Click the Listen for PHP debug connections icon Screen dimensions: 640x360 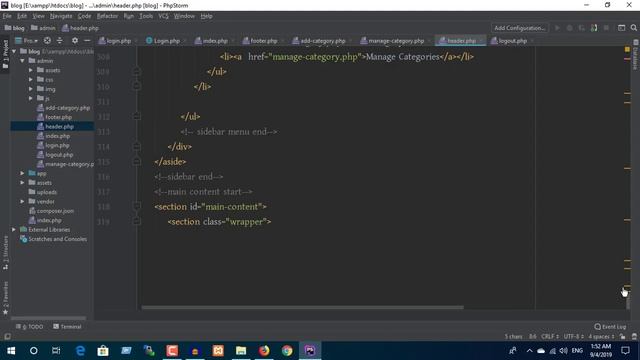coord(594,28)
